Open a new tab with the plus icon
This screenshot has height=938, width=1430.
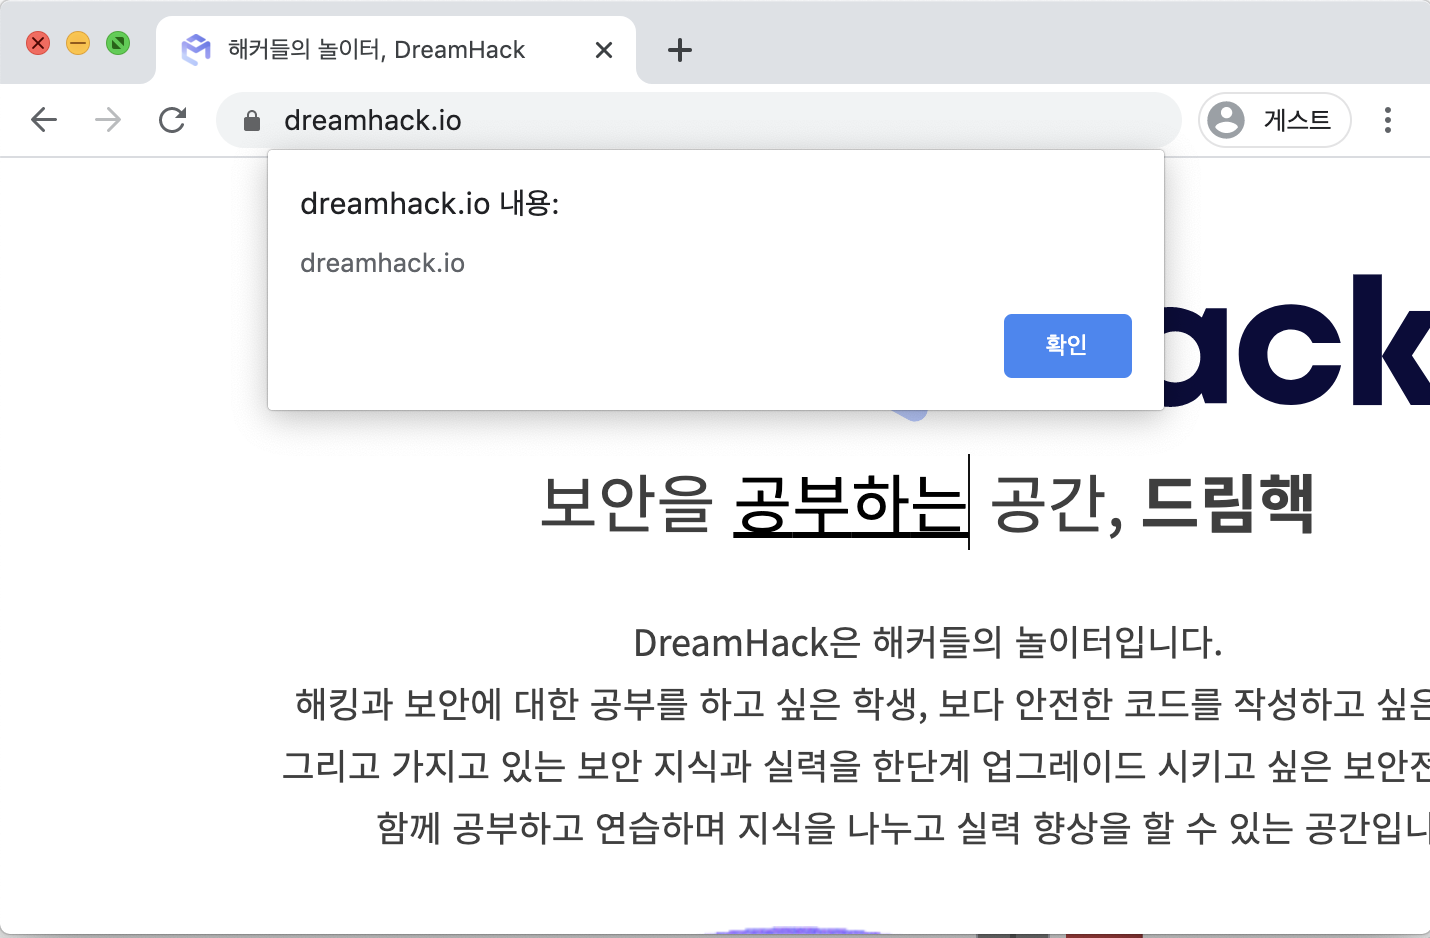click(x=680, y=50)
